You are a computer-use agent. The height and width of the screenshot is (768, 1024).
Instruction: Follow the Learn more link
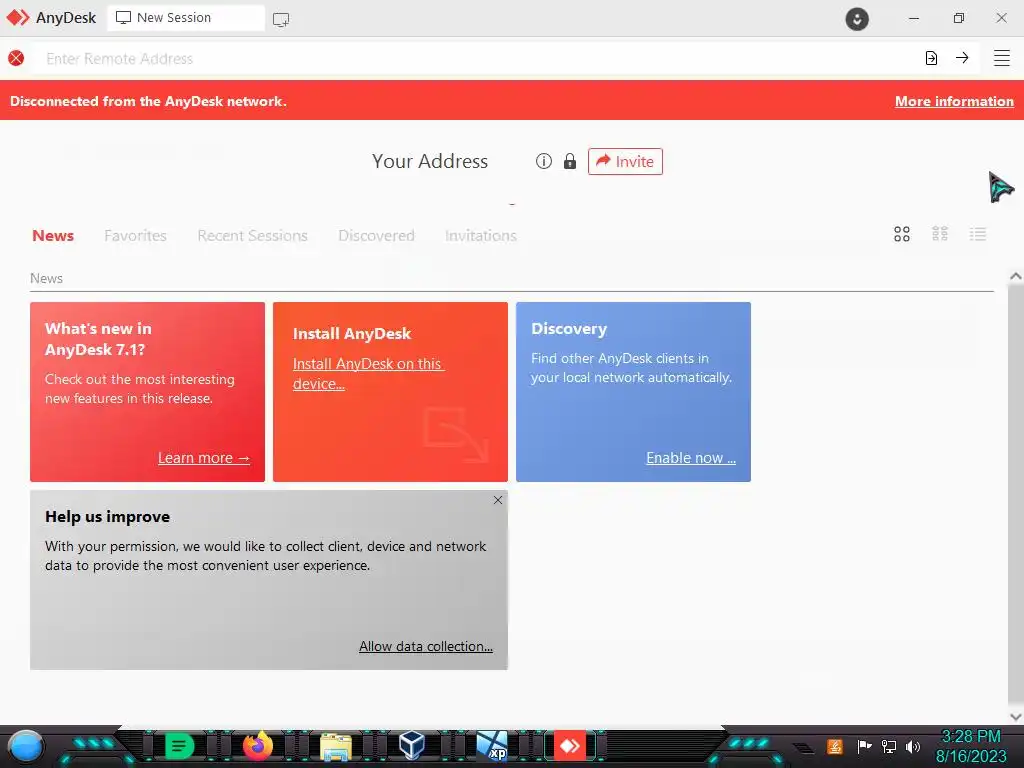(x=204, y=458)
